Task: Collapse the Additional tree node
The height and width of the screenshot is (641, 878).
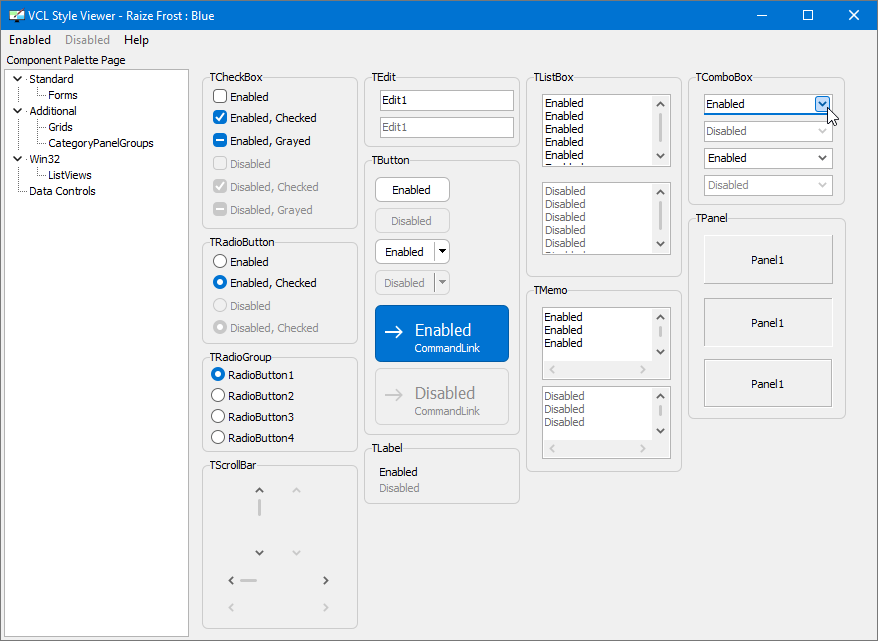Action: 17,111
